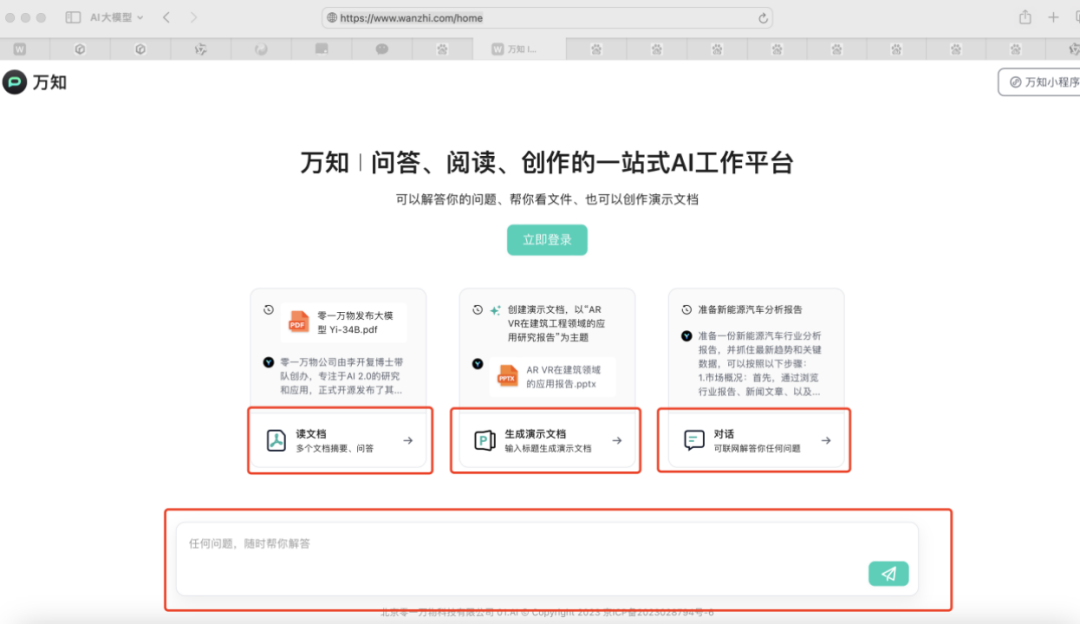This screenshot has width=1080, height=624.
Task: Click the assistant avatar beside 准备一份新能源 text
Action: tap(687, 336)
